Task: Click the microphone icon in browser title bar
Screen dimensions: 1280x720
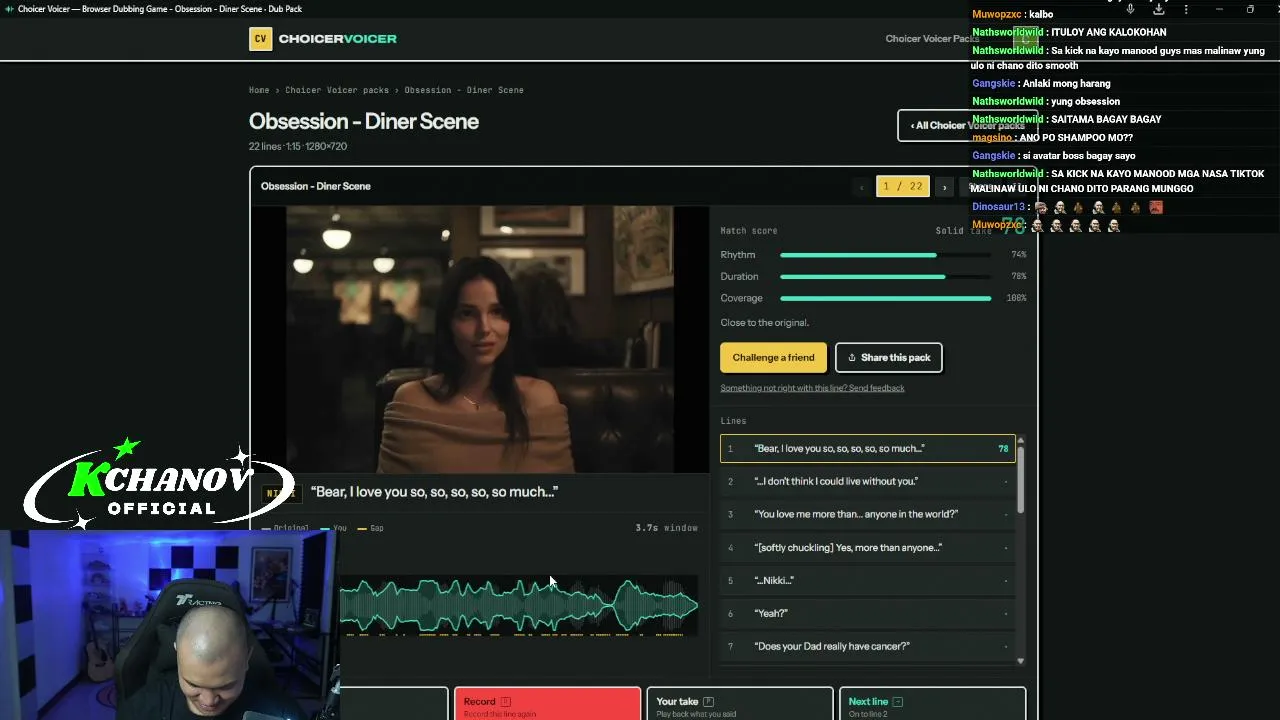Action: click(1130, 9)
